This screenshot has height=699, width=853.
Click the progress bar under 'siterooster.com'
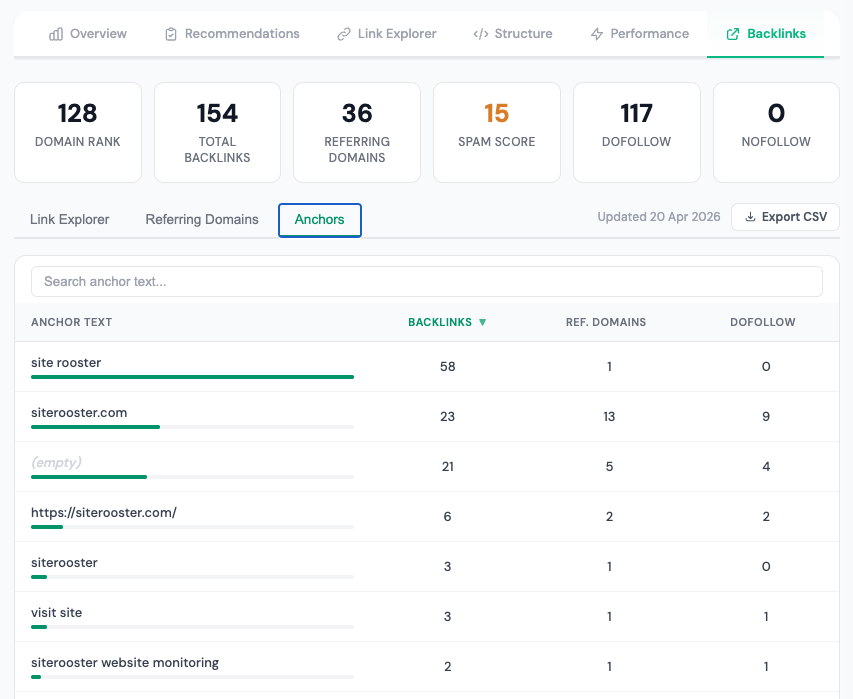click(x=193, y=426)
